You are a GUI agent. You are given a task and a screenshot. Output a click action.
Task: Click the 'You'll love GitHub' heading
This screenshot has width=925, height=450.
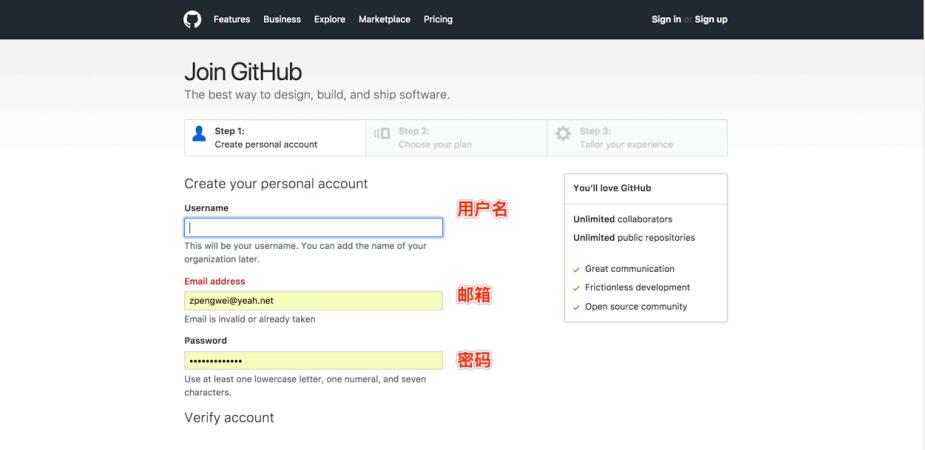tap(612, 188)
